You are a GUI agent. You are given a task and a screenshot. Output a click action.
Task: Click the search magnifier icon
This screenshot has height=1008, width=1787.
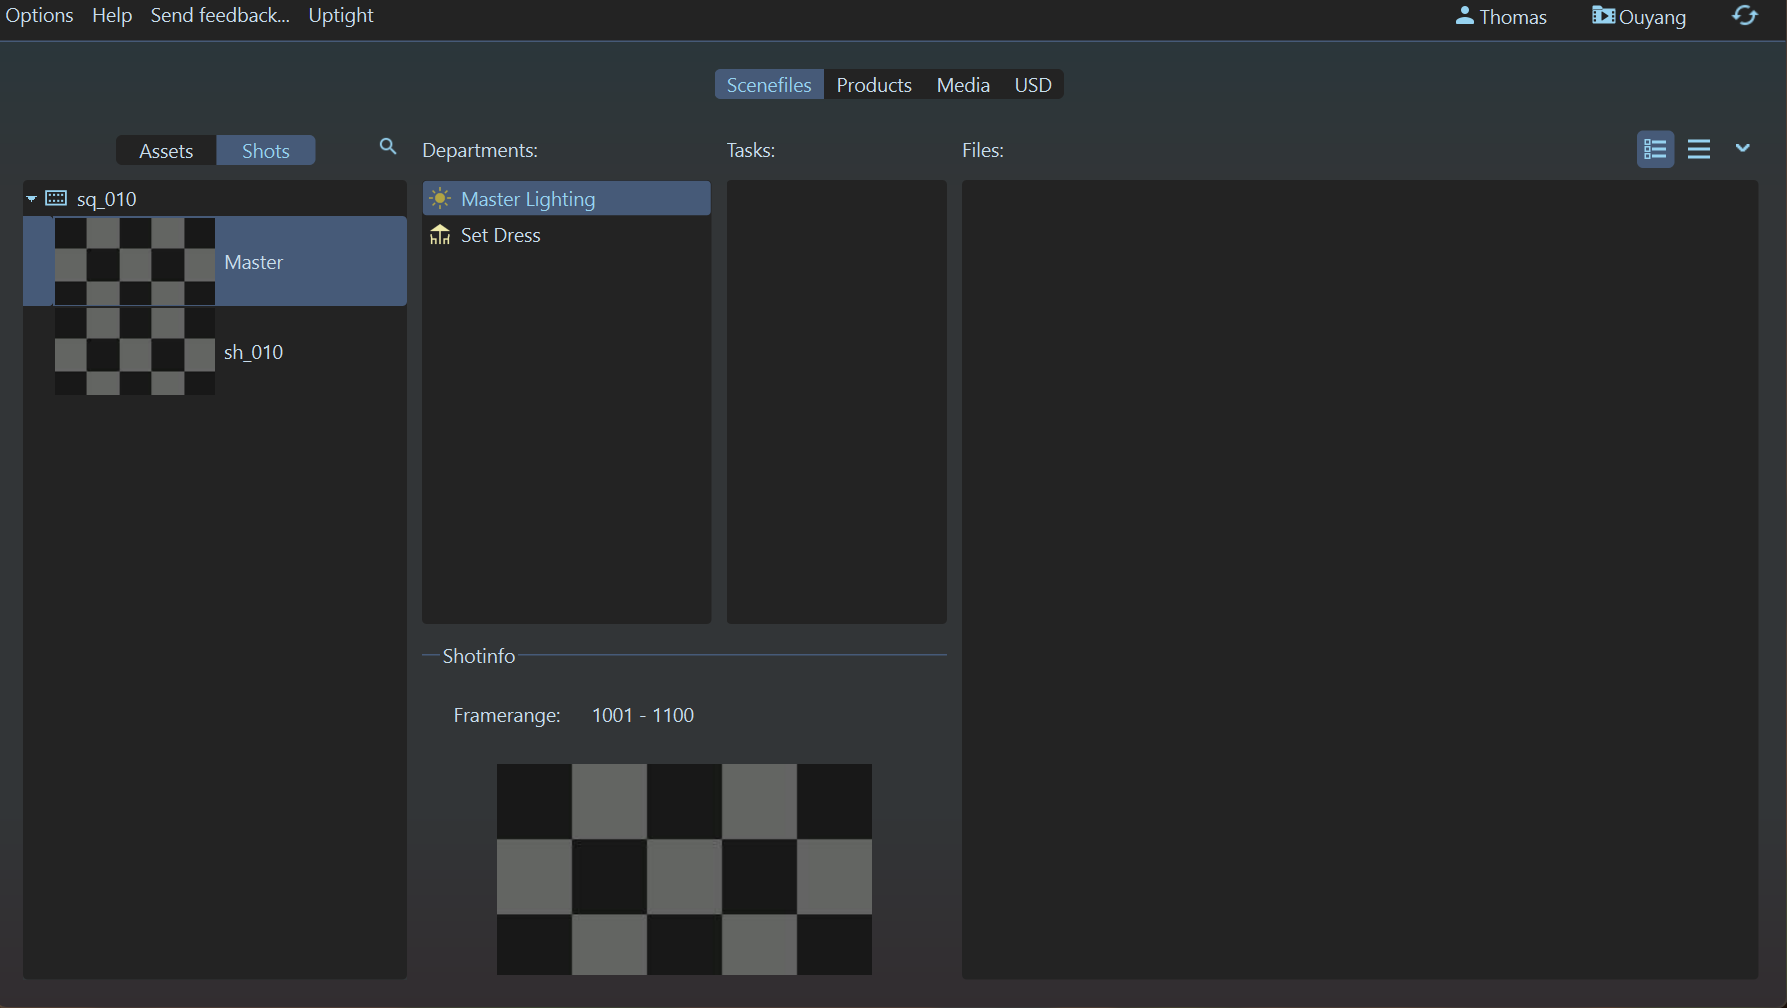point(388,147)
